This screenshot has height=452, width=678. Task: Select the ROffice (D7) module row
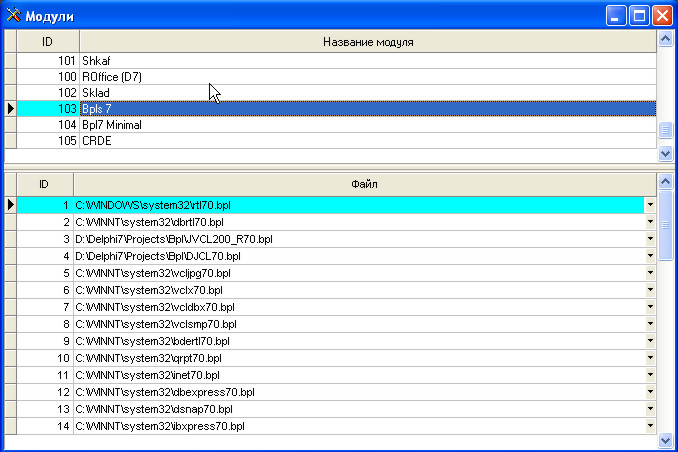coord(366,76)
